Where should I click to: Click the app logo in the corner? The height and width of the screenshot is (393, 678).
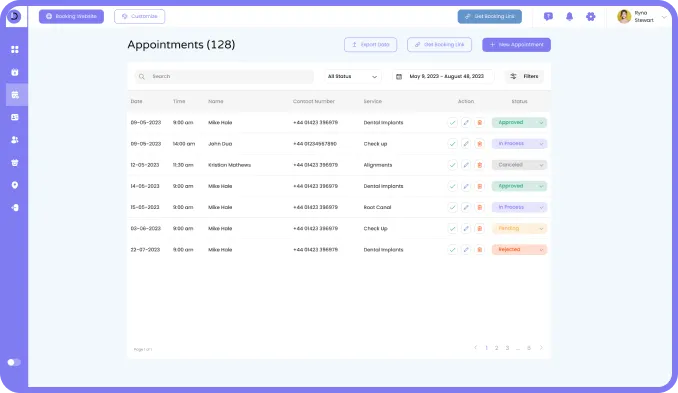(x=14, y=16)
